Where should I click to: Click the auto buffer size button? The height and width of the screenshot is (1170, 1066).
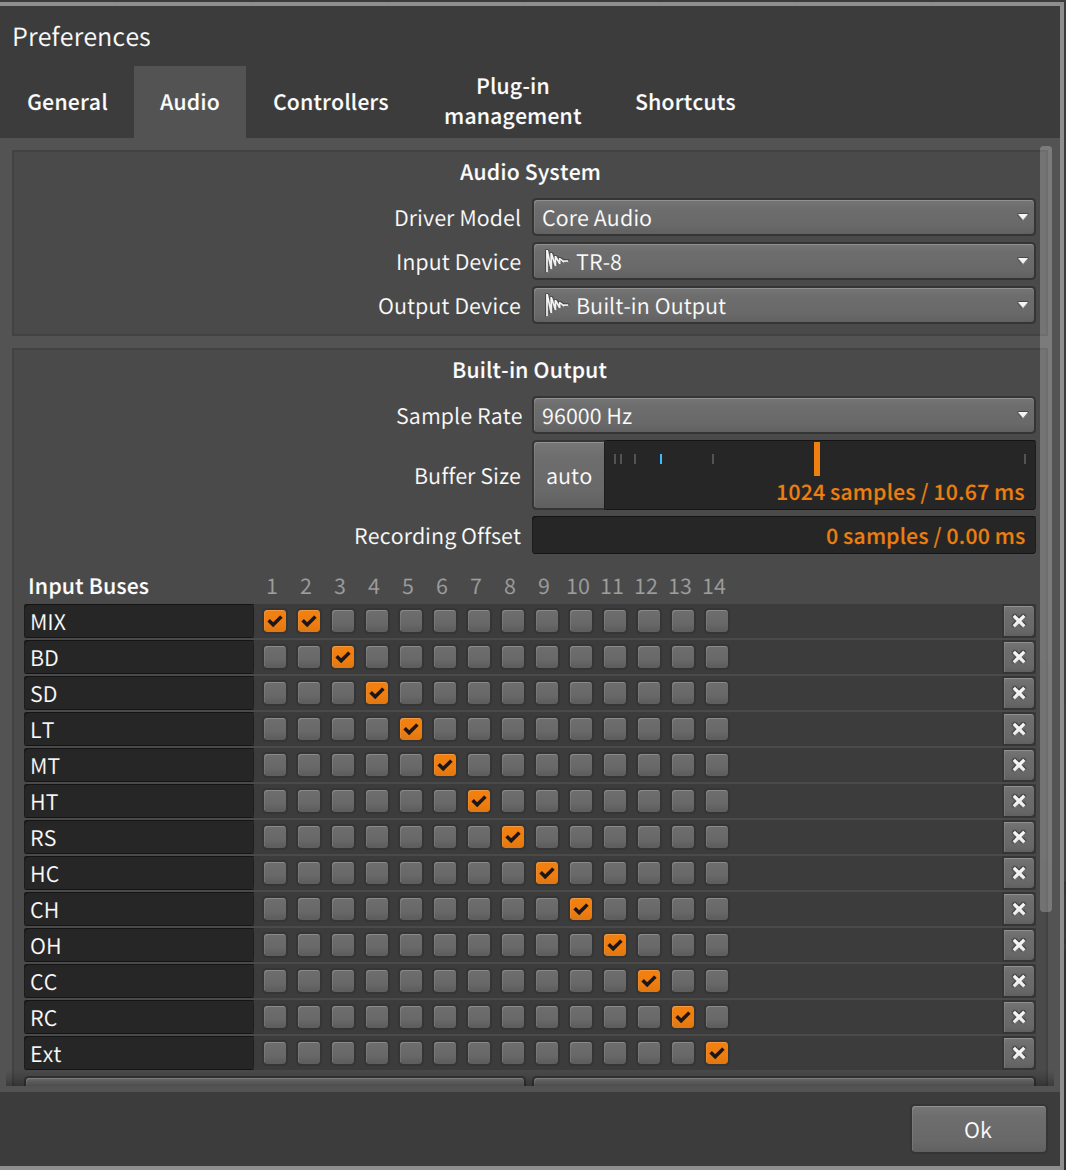568,476
